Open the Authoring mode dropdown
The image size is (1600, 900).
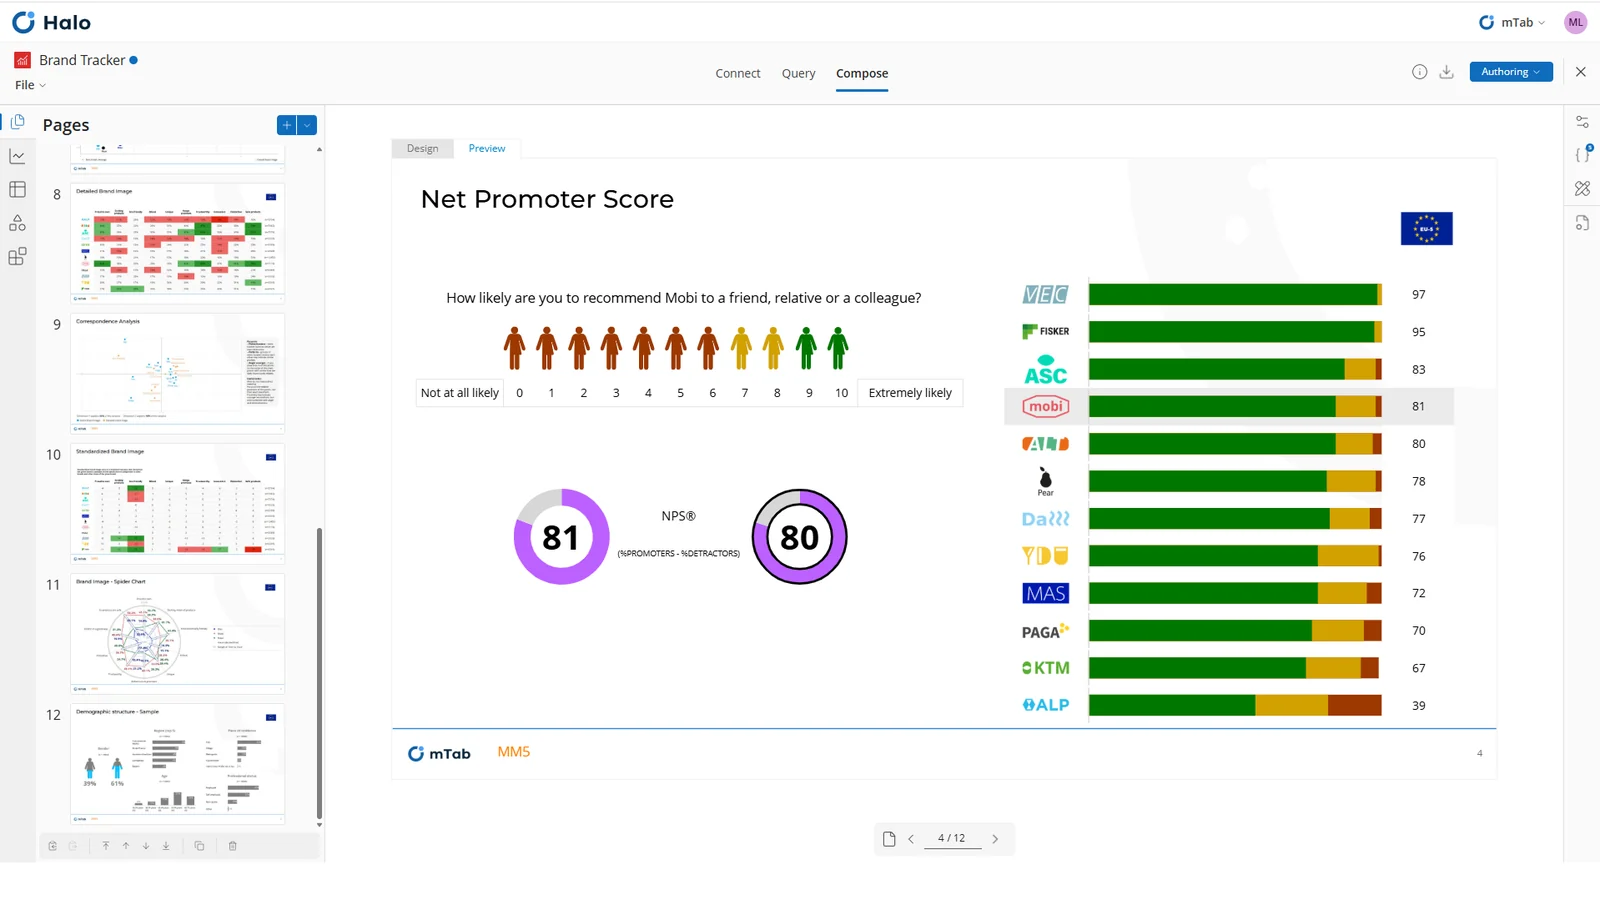[x=1511, y=72]
